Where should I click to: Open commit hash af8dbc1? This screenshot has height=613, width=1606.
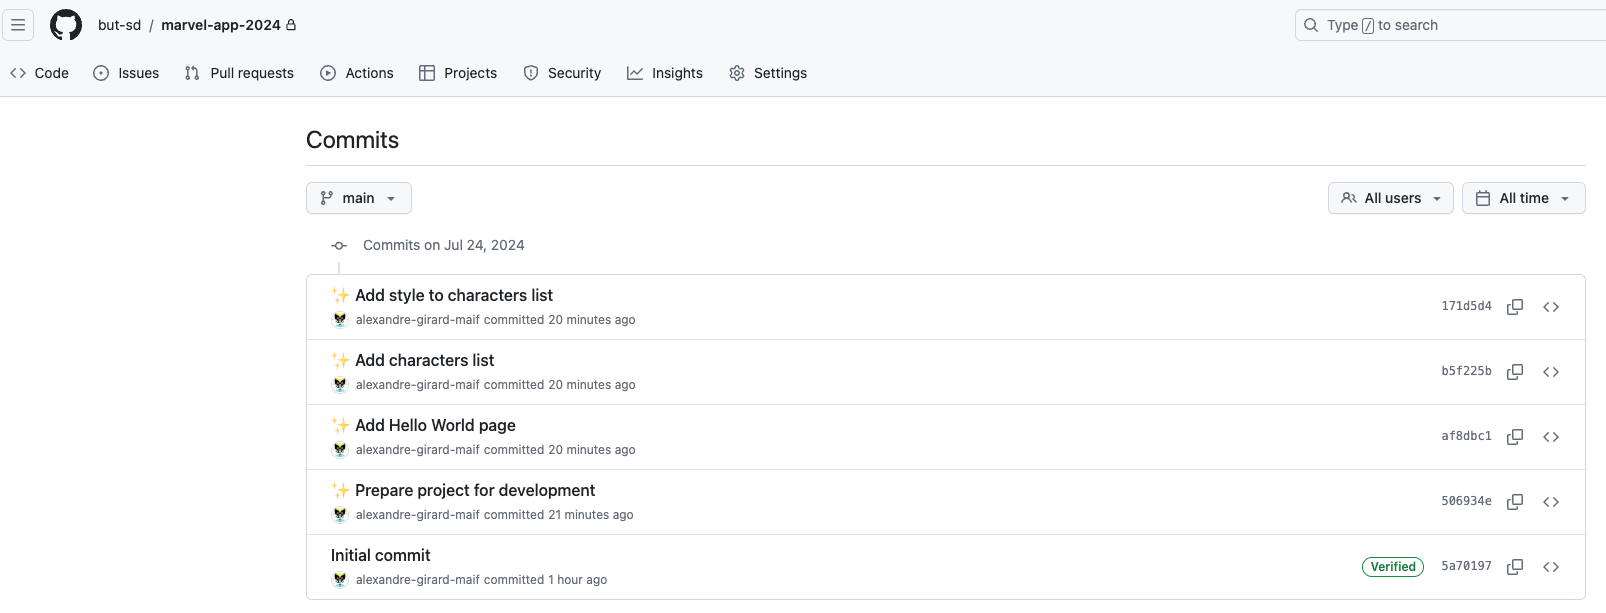pyautogui.click(x=1466, y=436)
